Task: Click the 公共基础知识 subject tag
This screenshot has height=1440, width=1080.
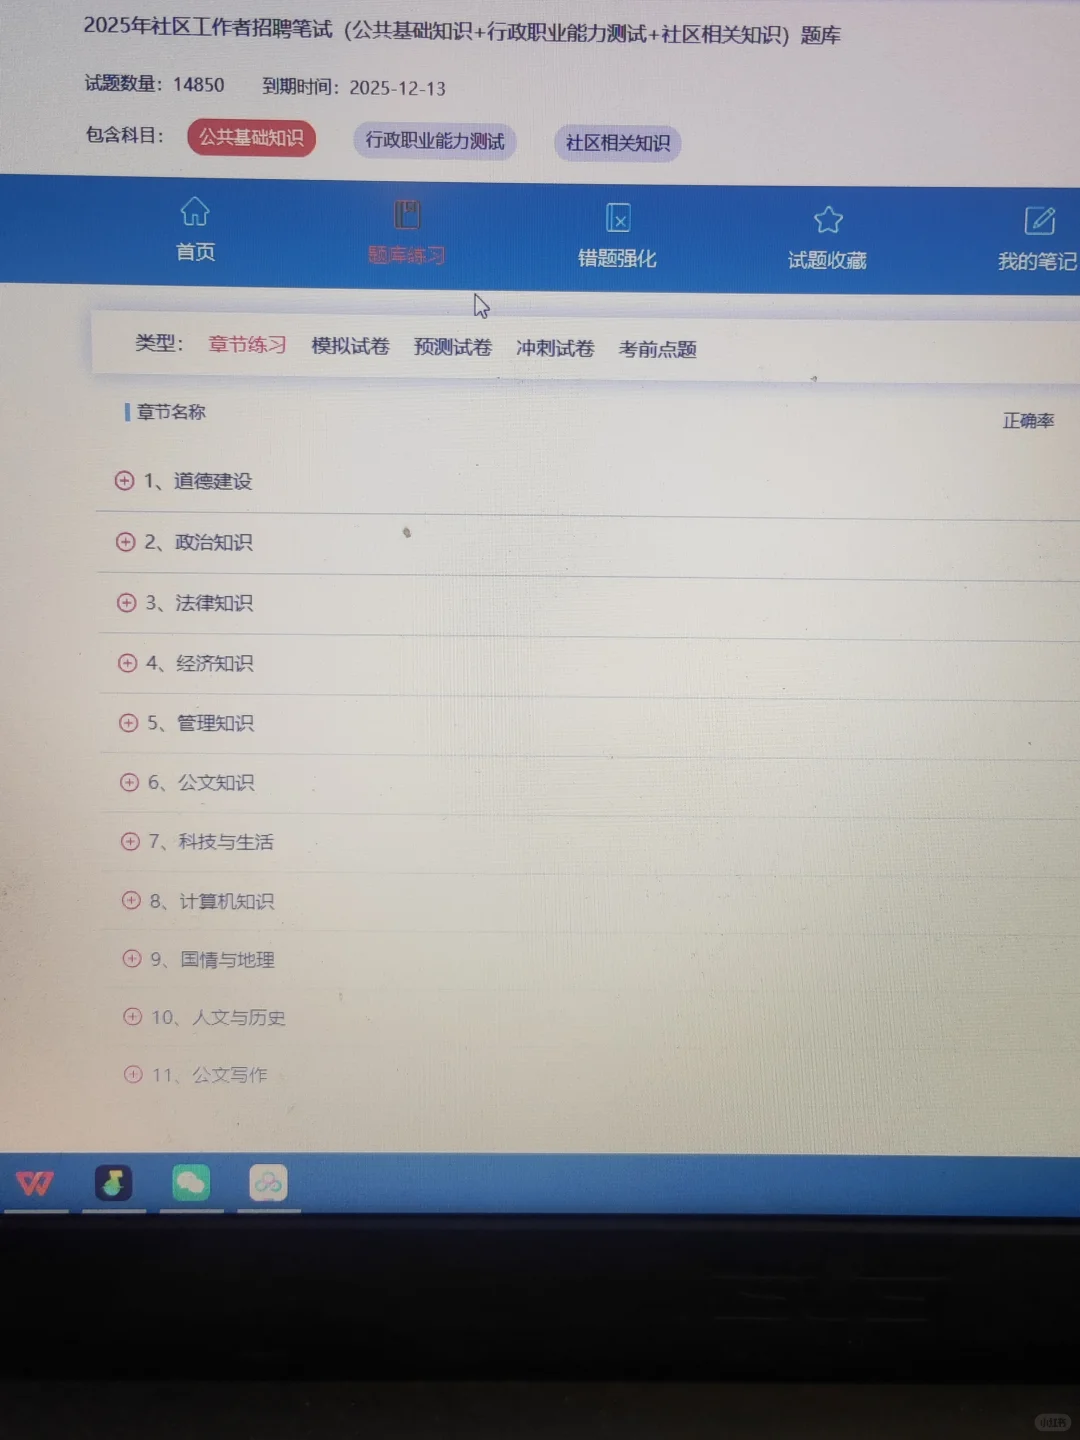Action: [251, 138]
